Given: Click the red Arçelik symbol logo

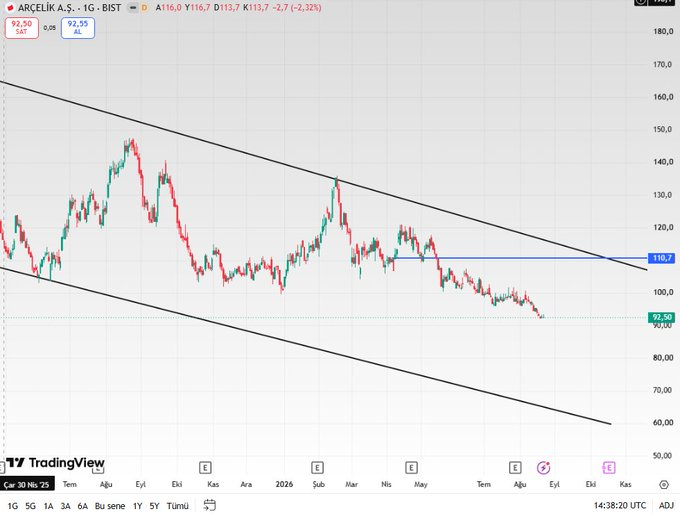Looking at the screenshot, I should (x=10, y=8).
